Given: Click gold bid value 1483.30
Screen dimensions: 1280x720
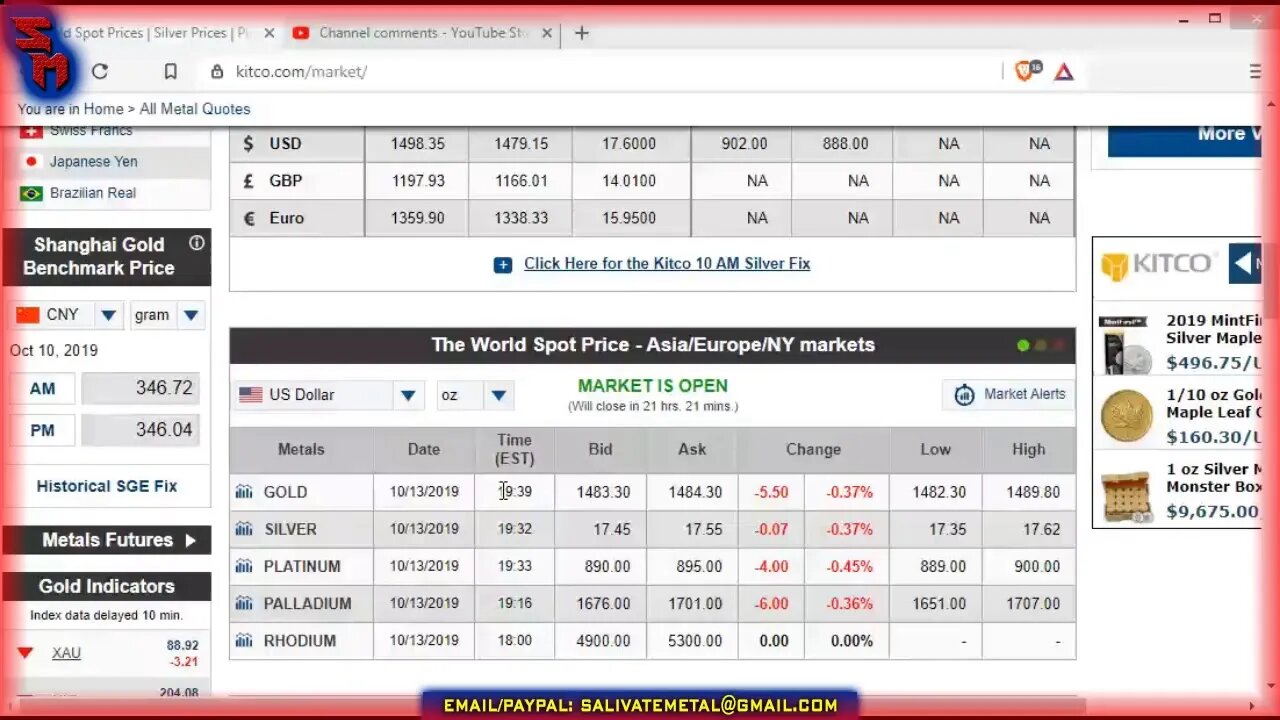Looking at the screenshot, I should pos(603,492).
